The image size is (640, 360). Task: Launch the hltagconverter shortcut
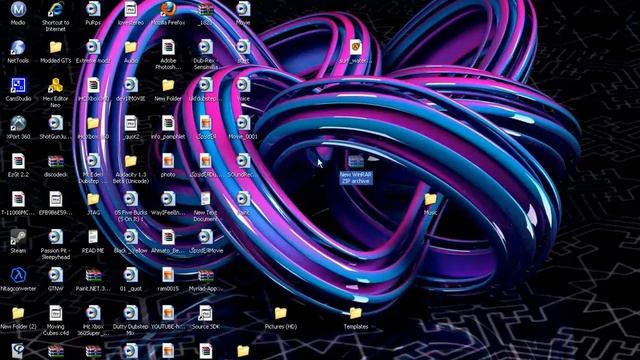[18, 275]
